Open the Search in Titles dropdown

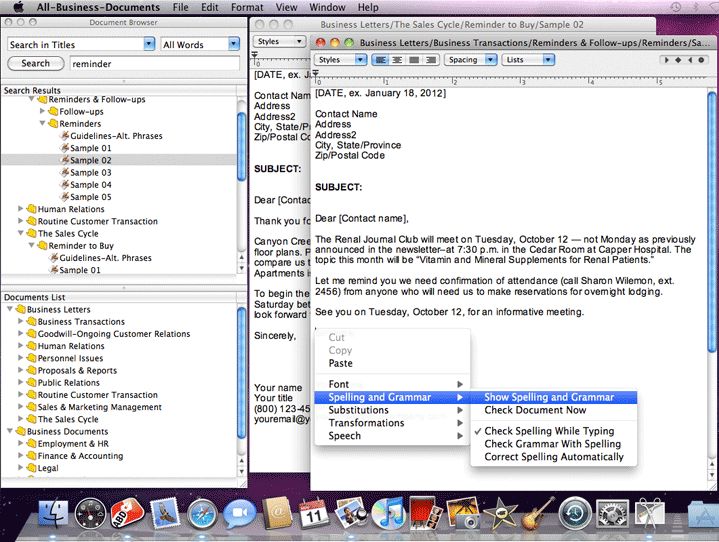[x=81, y=44]
